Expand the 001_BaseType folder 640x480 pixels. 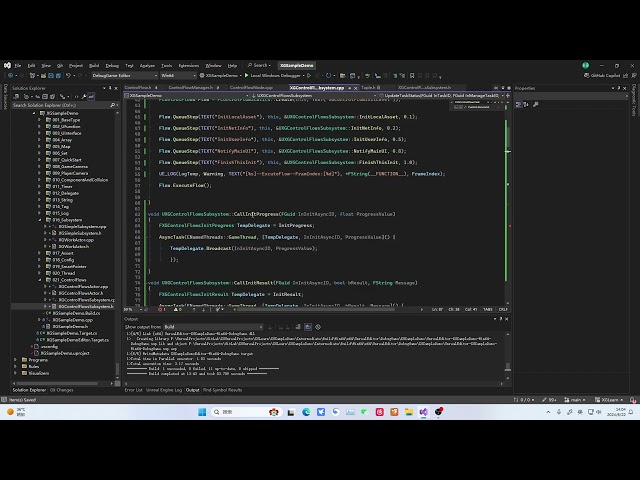pos(40,120)
